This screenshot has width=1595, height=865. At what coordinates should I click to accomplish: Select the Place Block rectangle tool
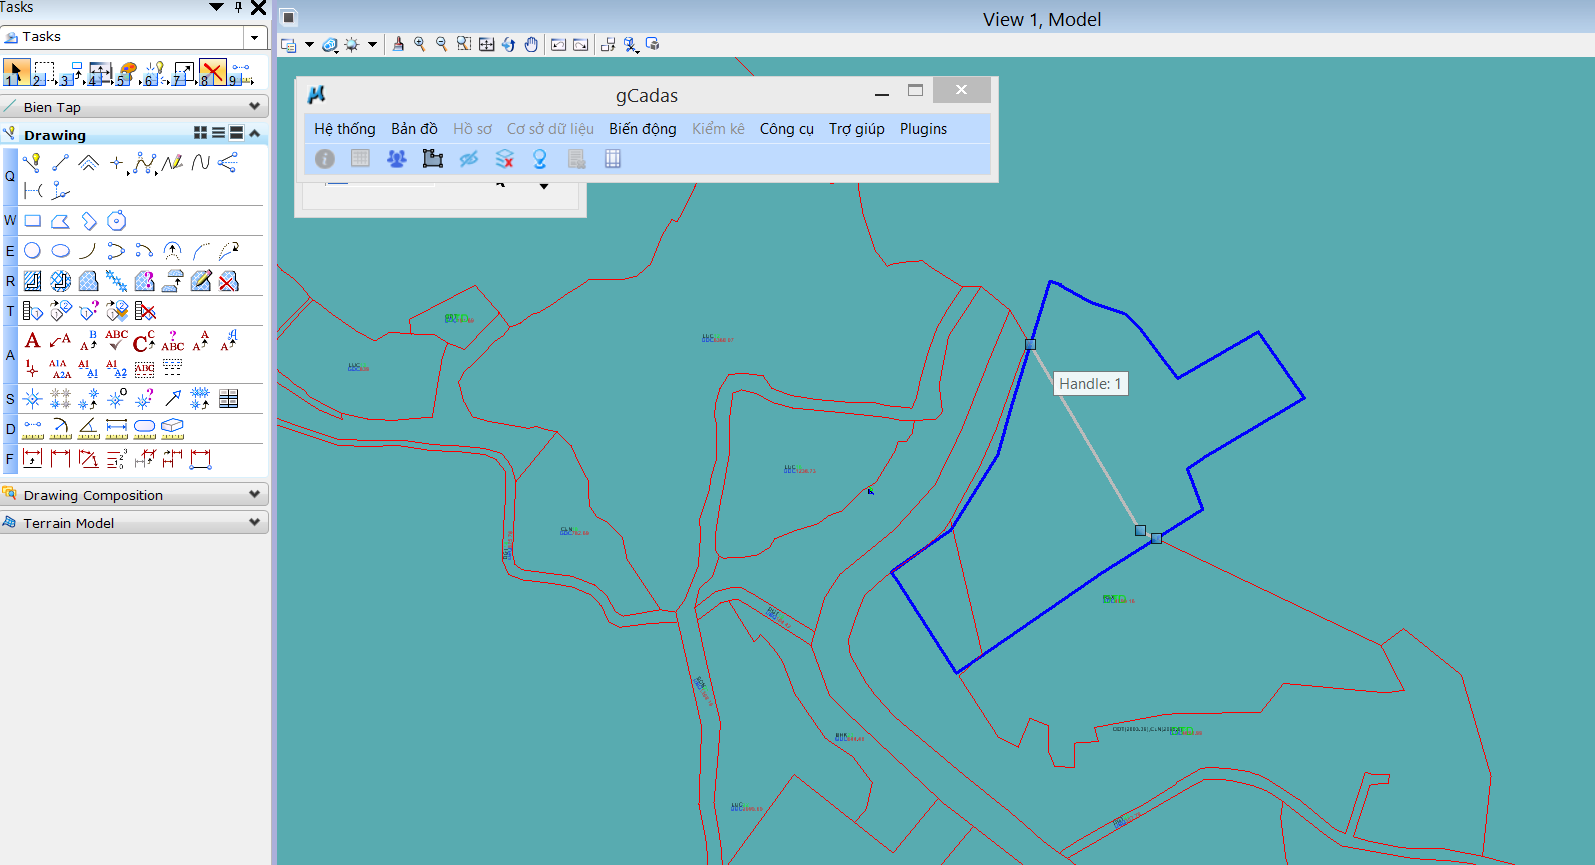pyautogui.click(x=32, y=221)
